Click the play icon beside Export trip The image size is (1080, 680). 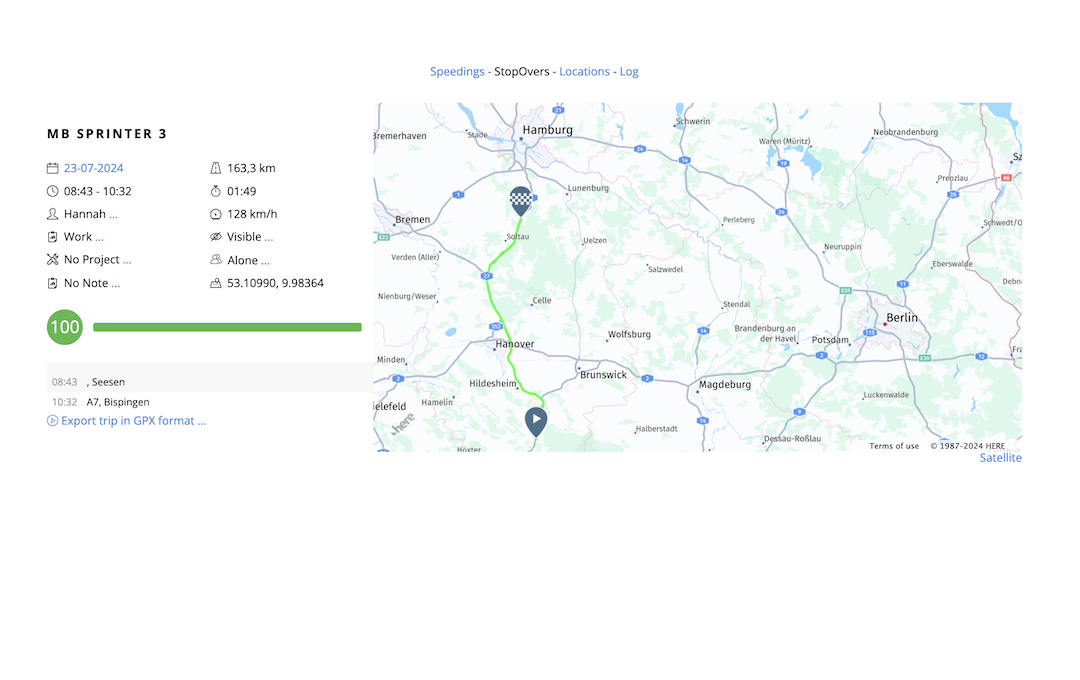pyautogui.click(x=52, y=420)
